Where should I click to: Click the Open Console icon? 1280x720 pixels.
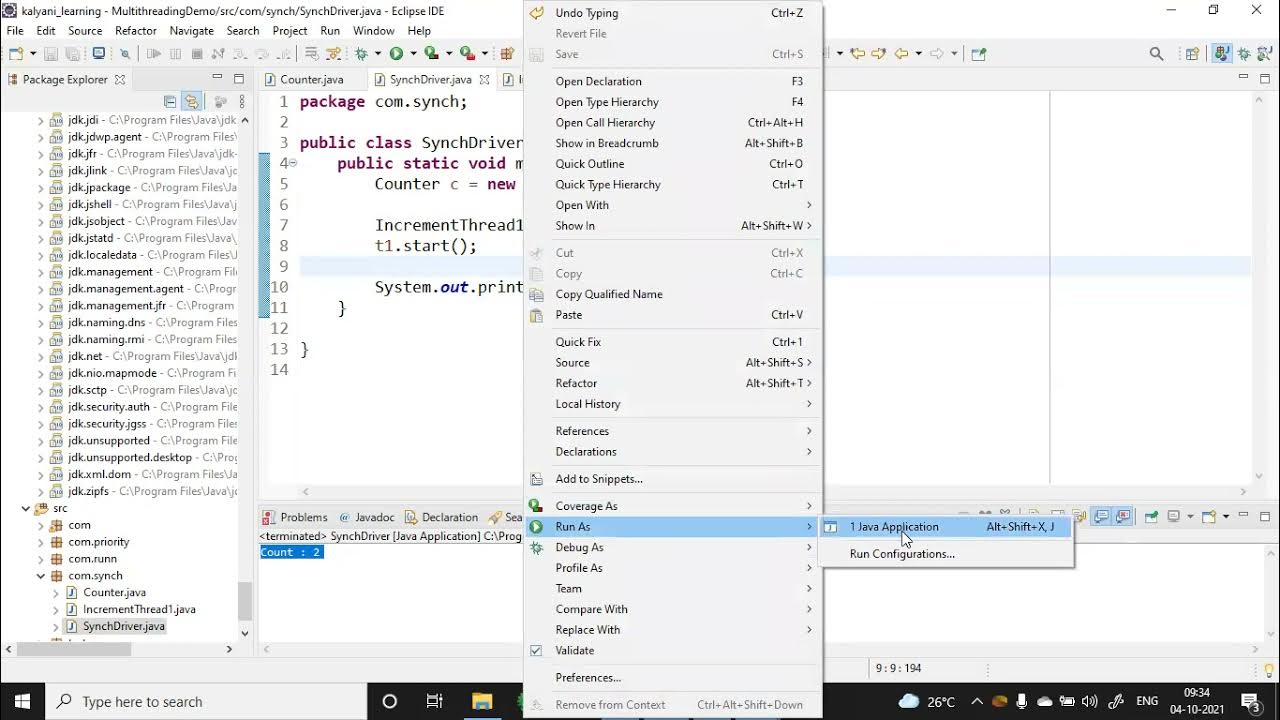(x=1207, y=517)
